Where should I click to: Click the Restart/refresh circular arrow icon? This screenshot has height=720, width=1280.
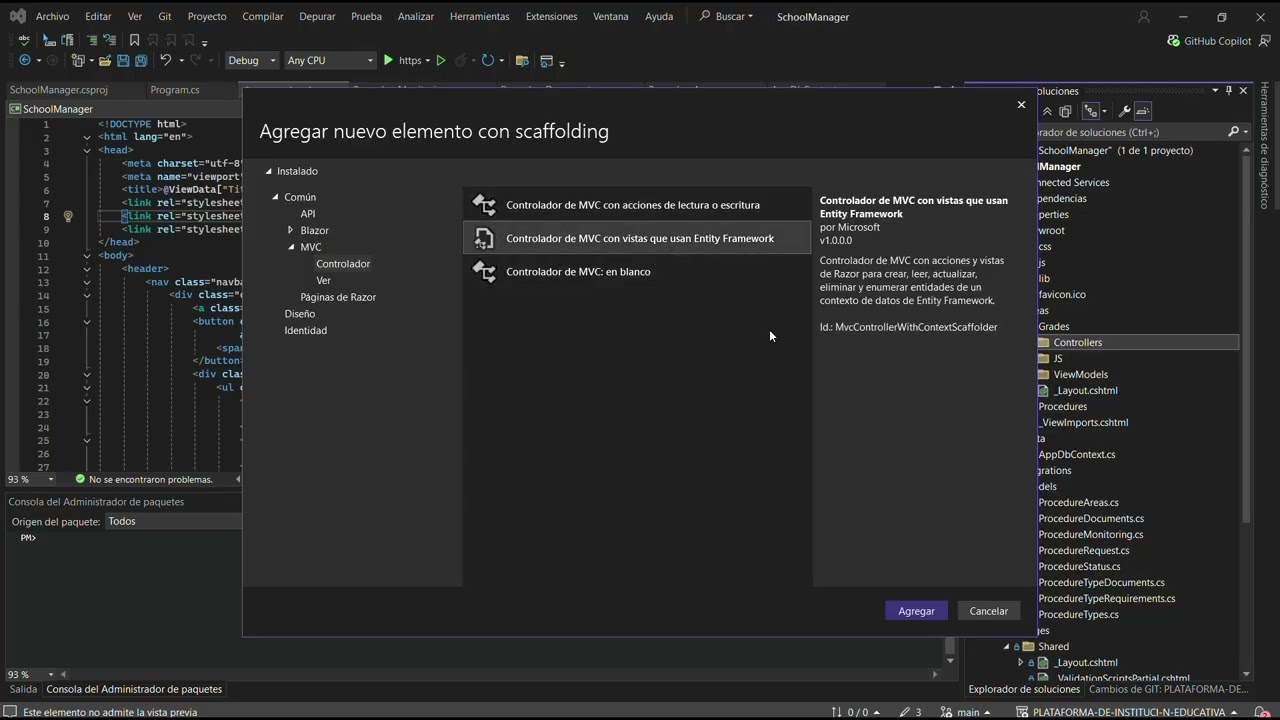coord(487,61)
